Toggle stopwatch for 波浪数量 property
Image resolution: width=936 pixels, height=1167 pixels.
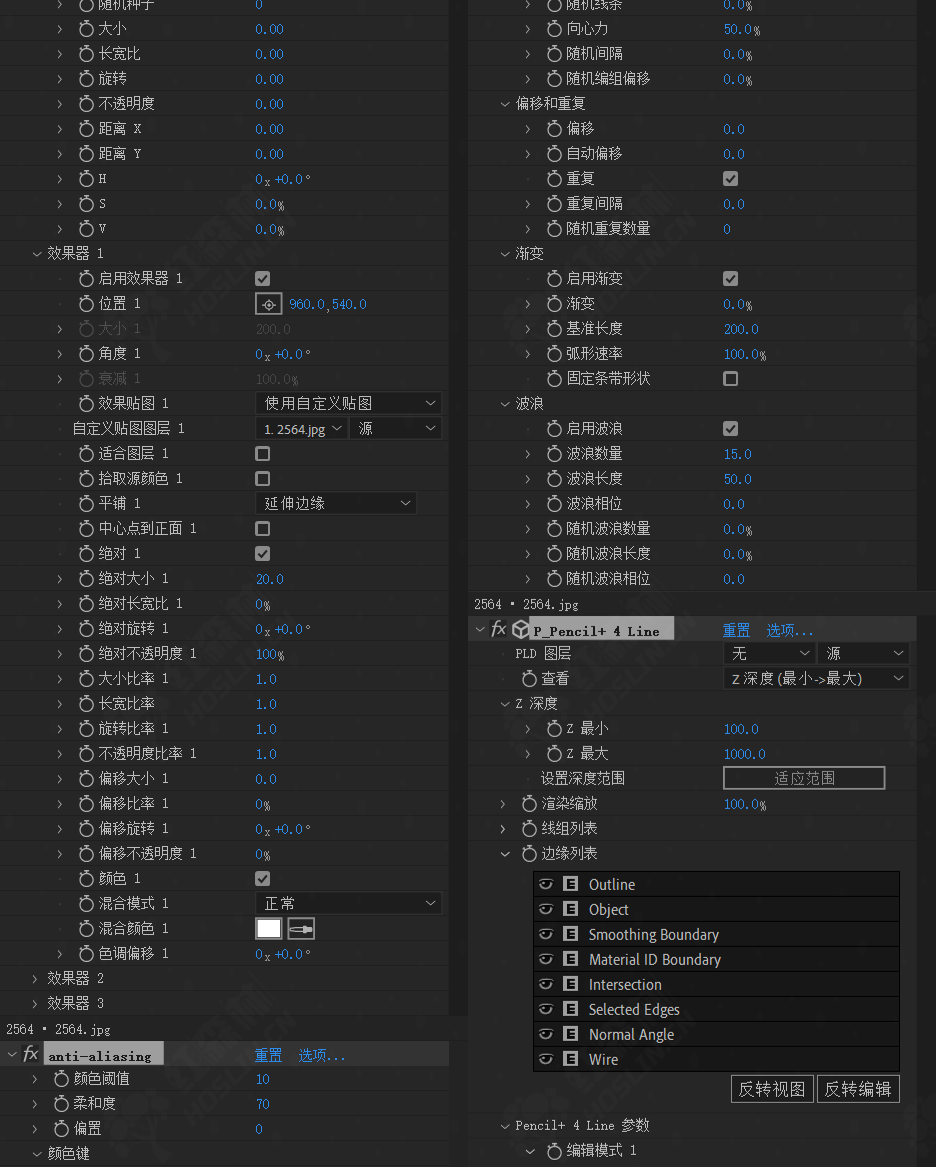[554, 454]
